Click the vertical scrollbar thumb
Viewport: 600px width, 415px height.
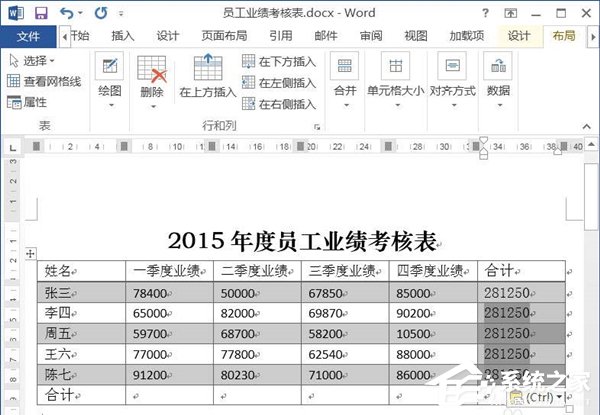(592, 197)
